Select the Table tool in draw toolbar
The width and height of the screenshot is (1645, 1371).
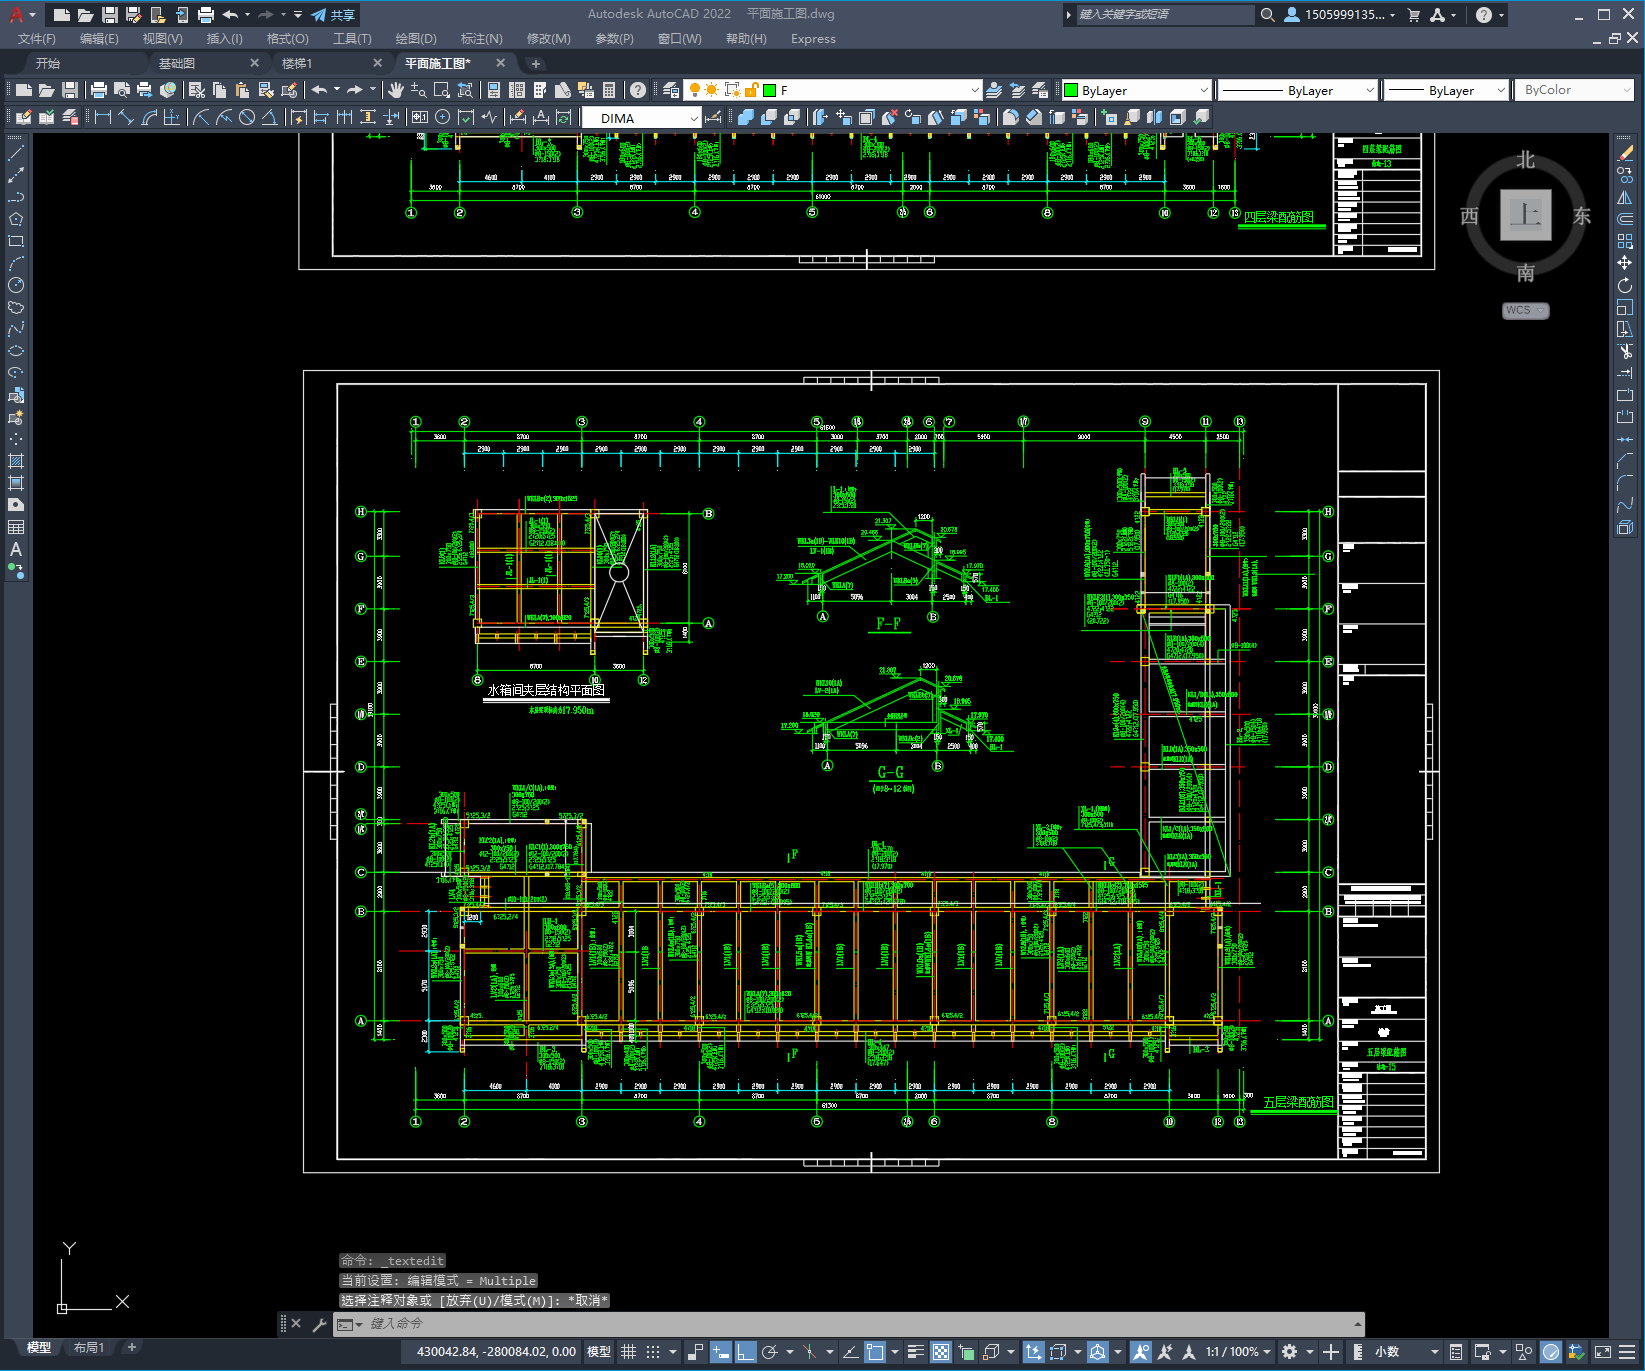[x=16, y=527]
